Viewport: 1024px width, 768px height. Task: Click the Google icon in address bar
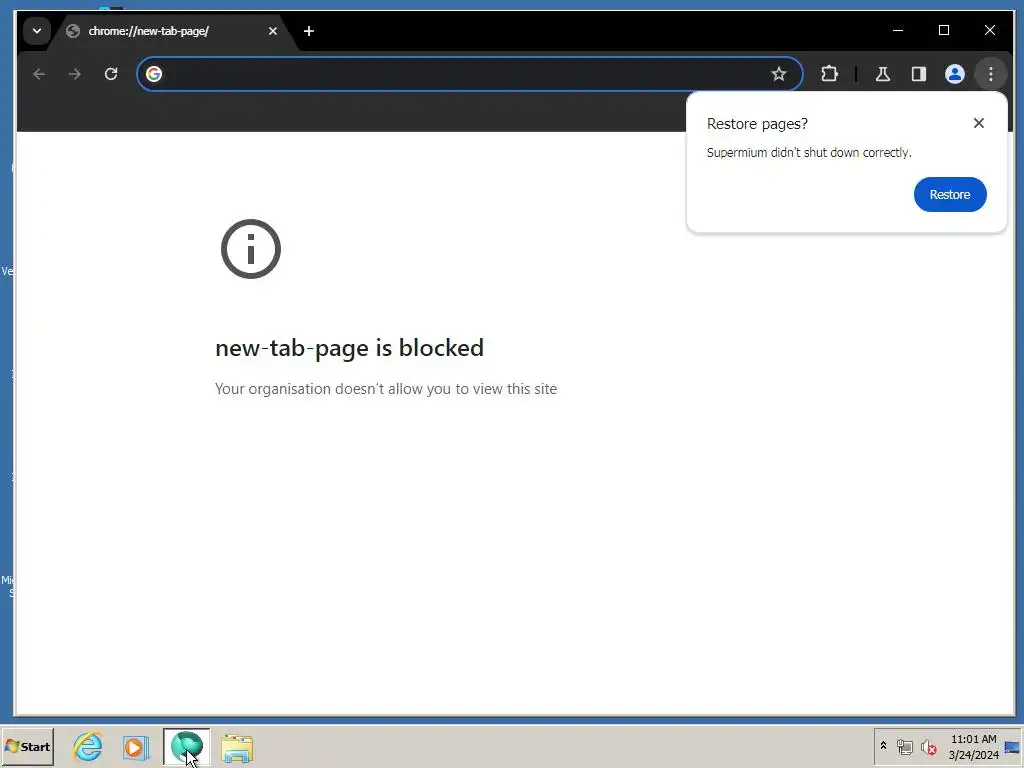(x=154, y=74)
